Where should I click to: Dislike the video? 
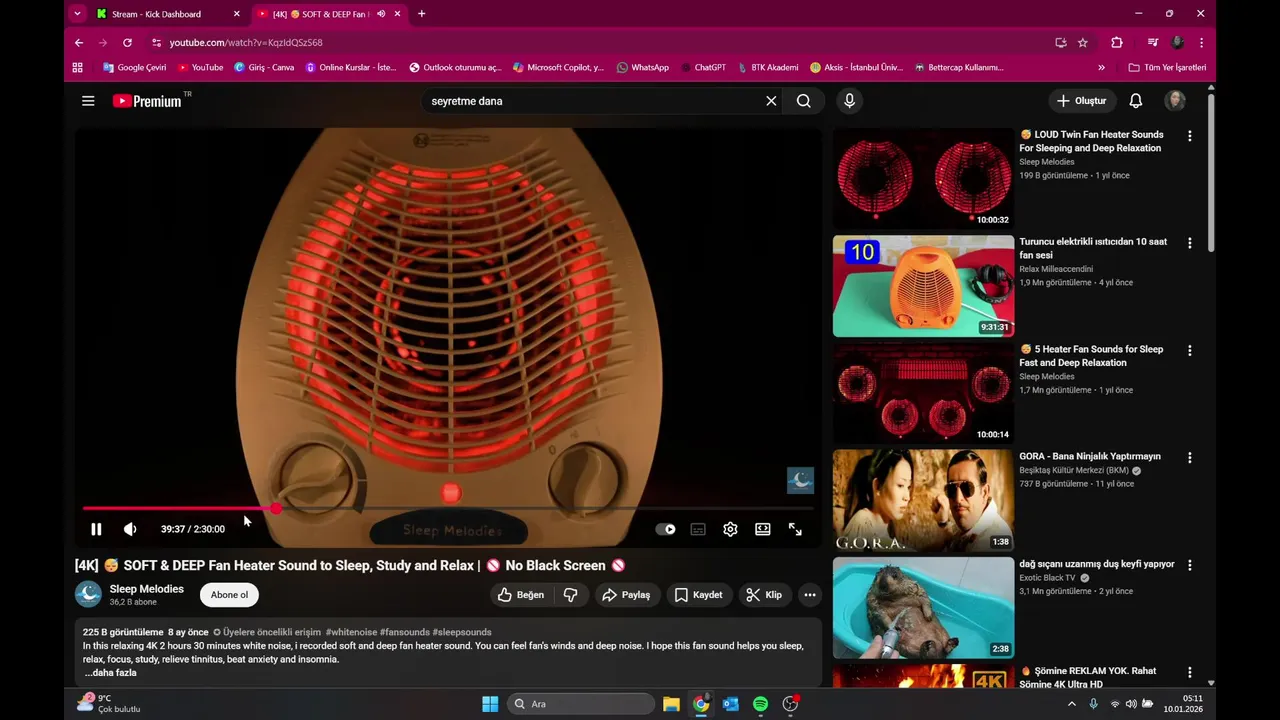click(x=570, y=595)
